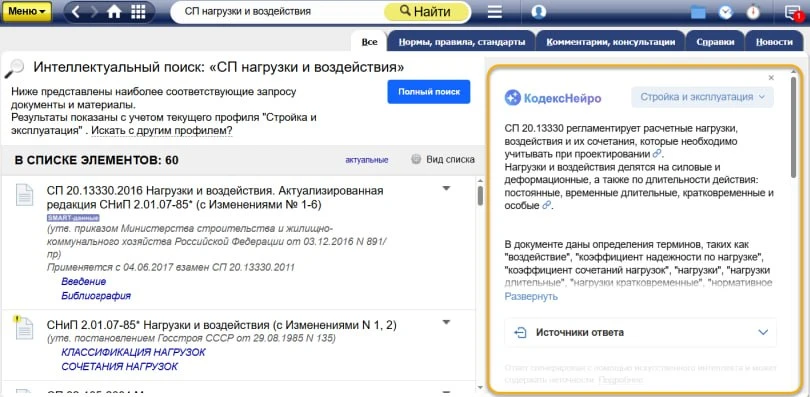The width and height of the screenshot is (810, 397).
Task: Open the Стройка и эксплуатация profile dropdown
Action: (x=703, y=97)
